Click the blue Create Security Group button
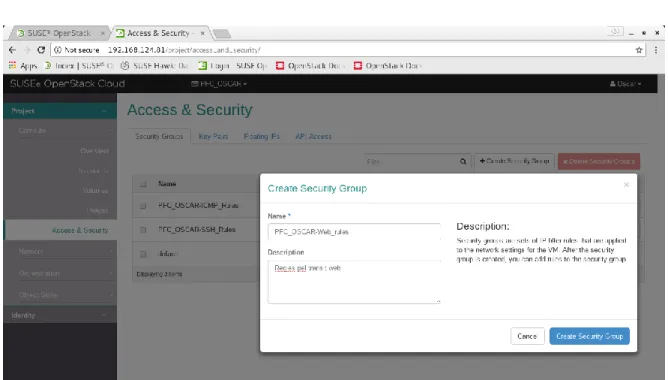Image resolution: width=668 pixels, height=380 pixels. coord(590,336)
